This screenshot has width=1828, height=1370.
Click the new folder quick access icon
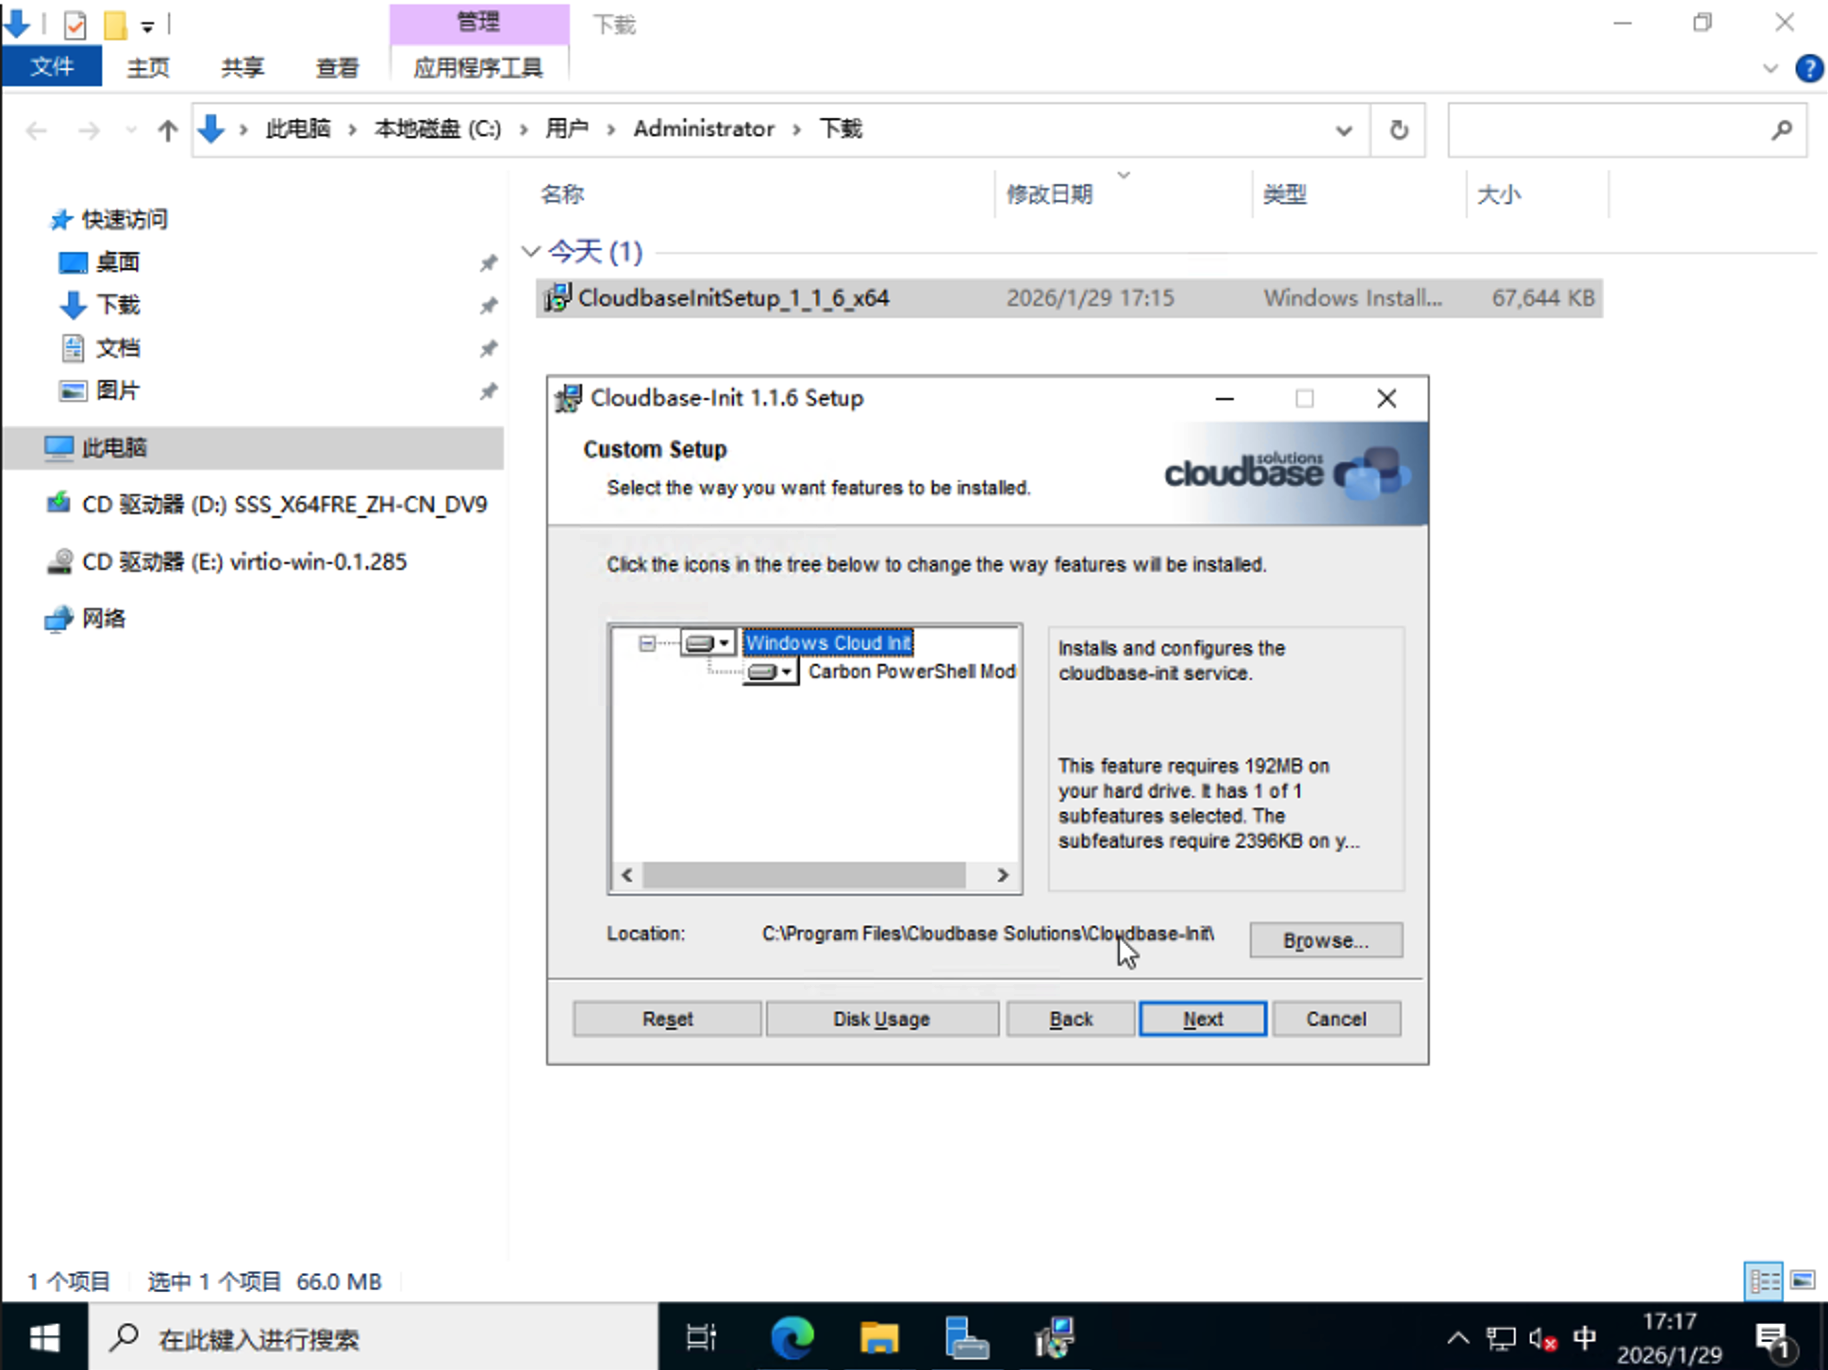click(x=115, y=24)
